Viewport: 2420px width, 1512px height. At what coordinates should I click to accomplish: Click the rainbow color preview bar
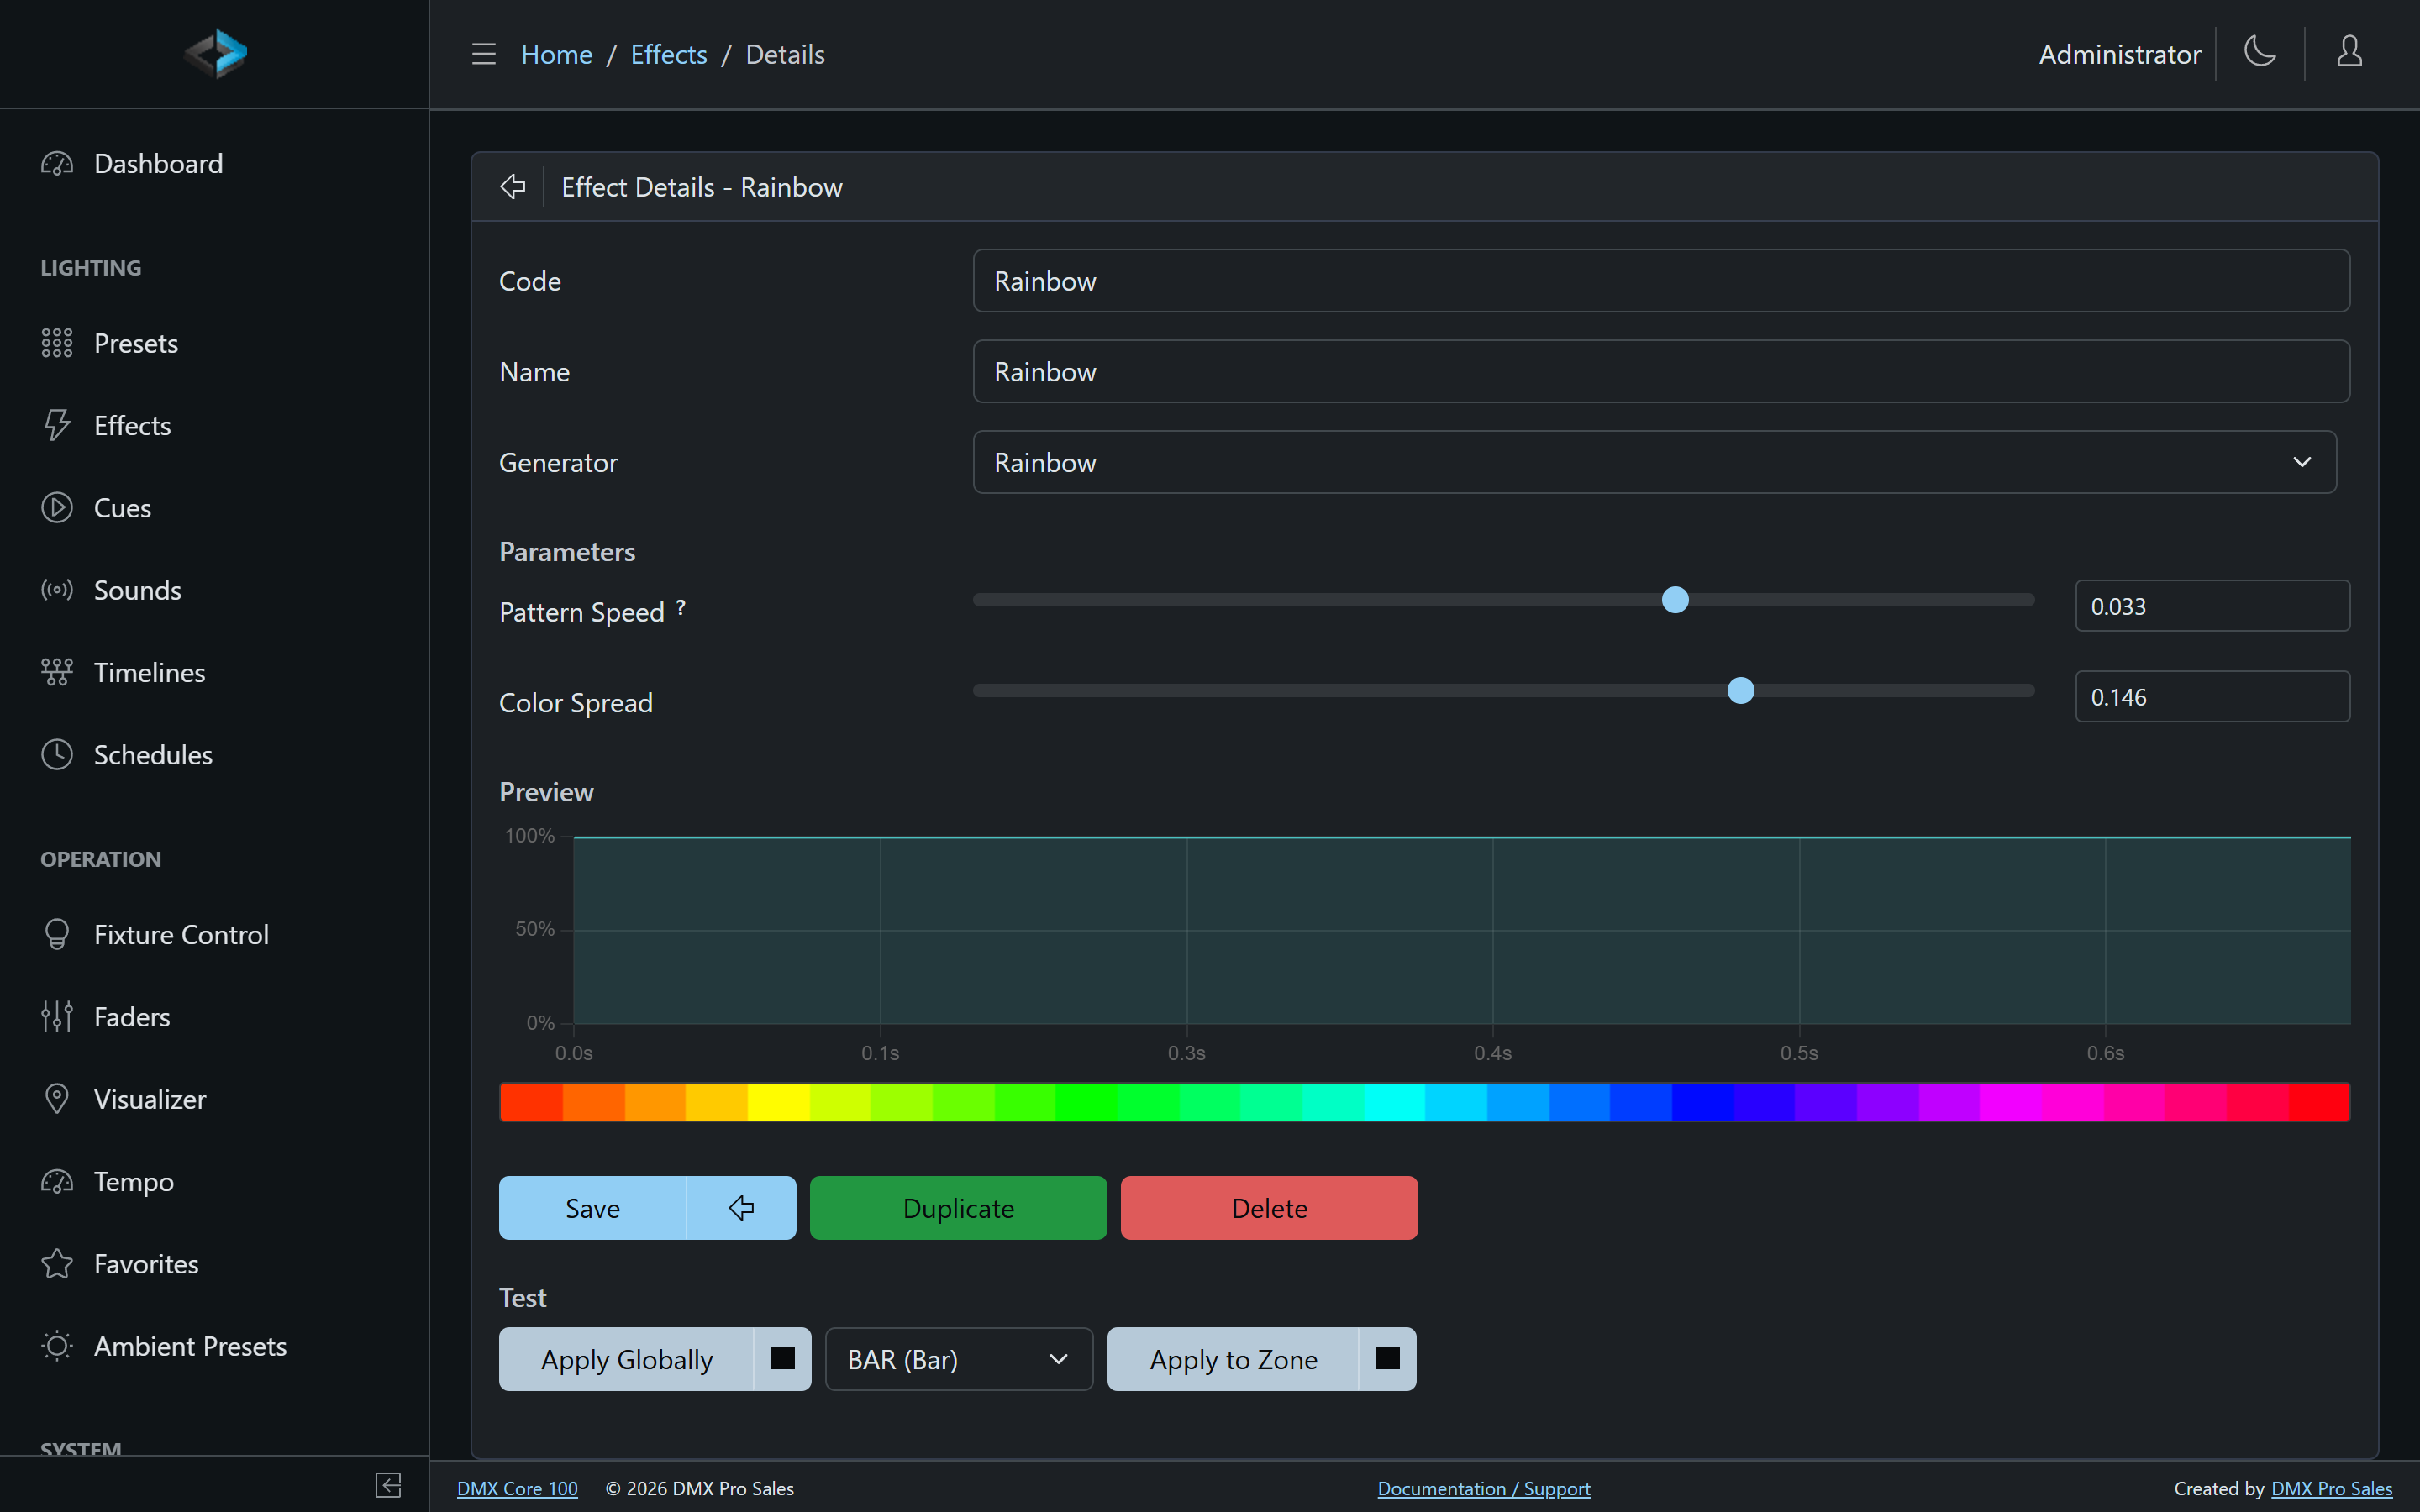[1424, 1101]
